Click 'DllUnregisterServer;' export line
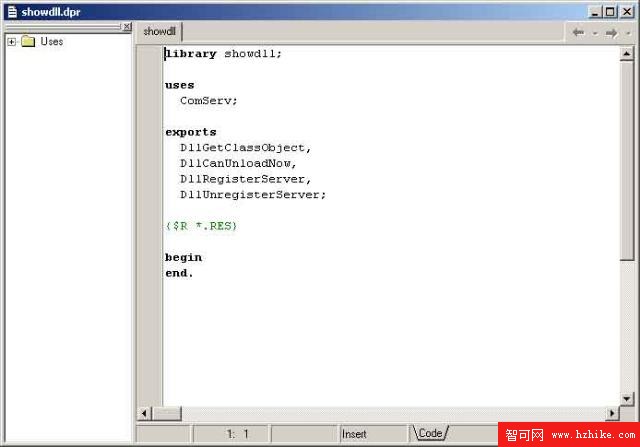 (253, 195)
